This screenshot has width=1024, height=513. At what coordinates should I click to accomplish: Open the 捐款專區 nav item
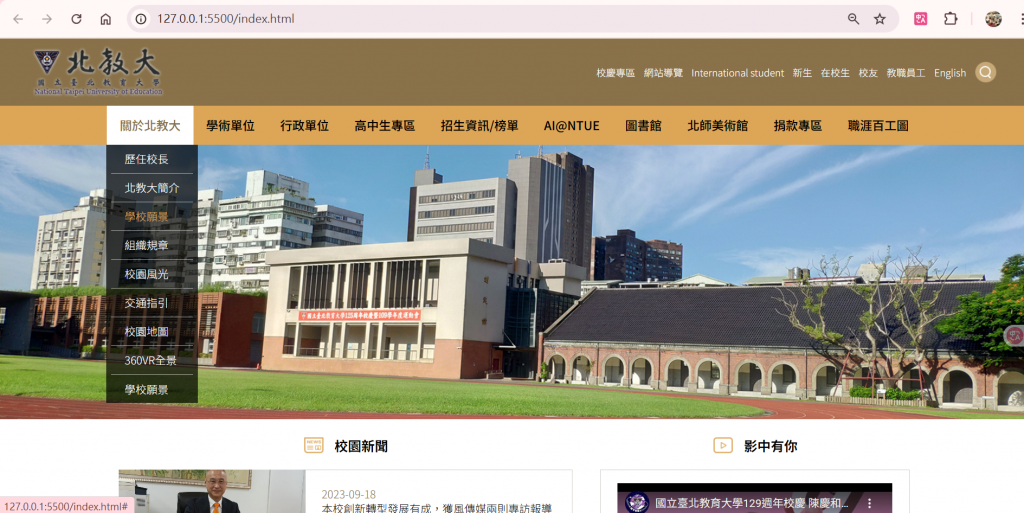coord(797,125)
